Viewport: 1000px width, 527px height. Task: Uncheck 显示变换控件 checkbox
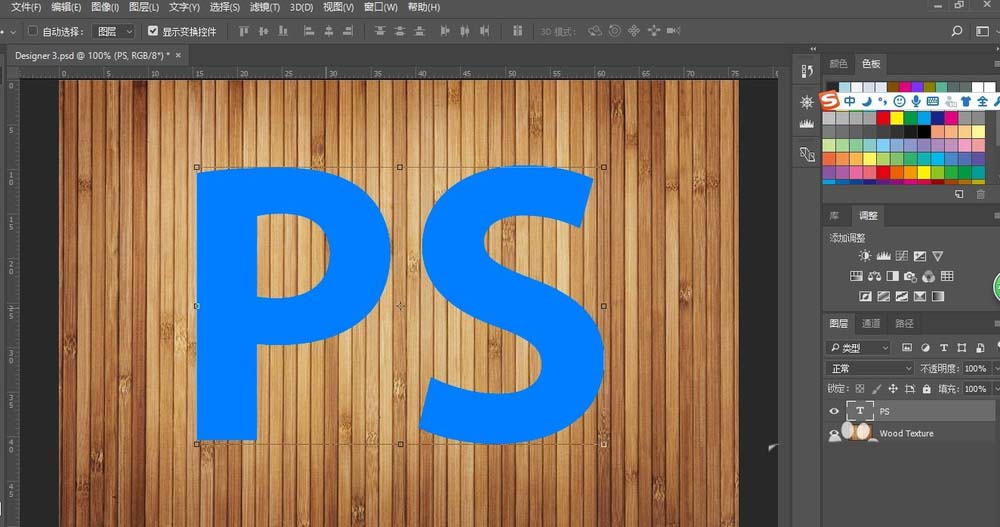[152, 31]
